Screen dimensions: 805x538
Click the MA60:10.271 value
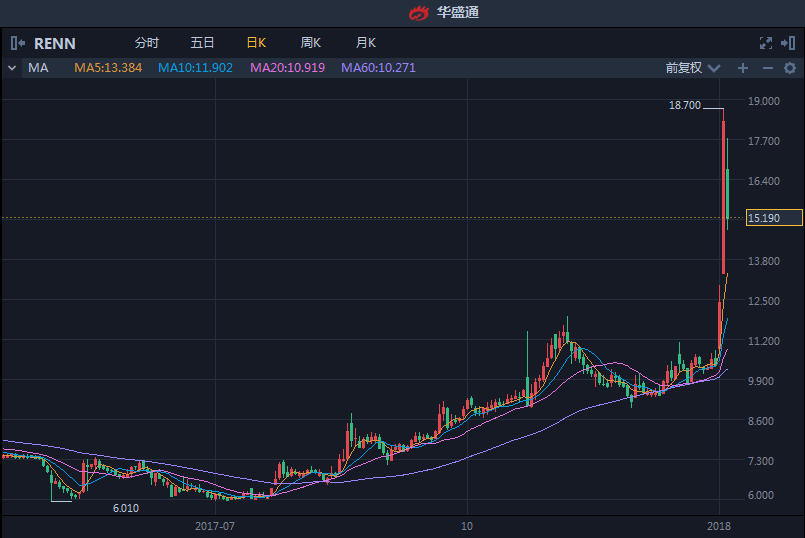coord(378,68)
